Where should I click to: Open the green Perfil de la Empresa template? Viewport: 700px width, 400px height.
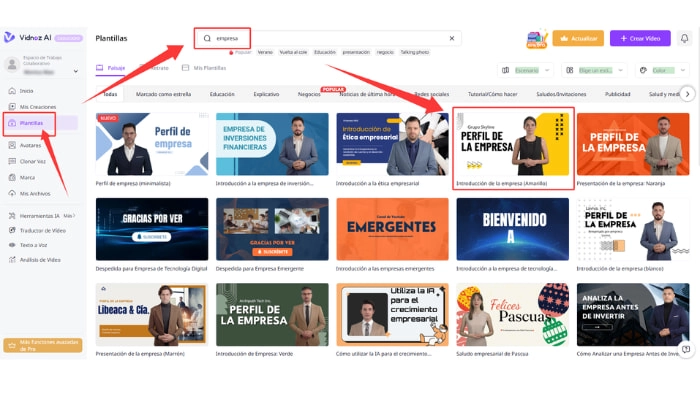(x=272, y=314)
